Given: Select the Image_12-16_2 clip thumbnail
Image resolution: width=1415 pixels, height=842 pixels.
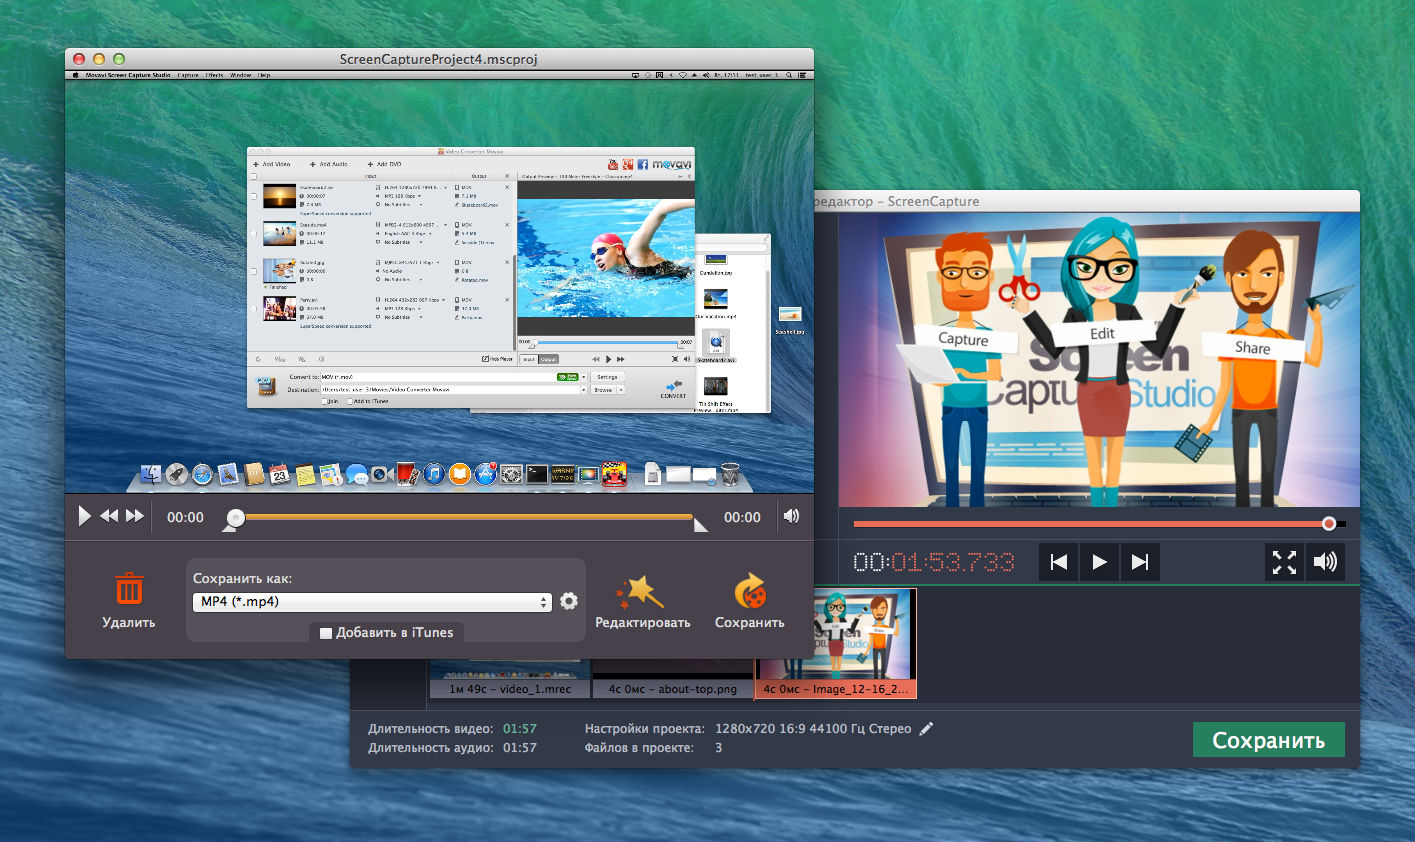Looking at the screenshot, I should [x=837, y=642].
